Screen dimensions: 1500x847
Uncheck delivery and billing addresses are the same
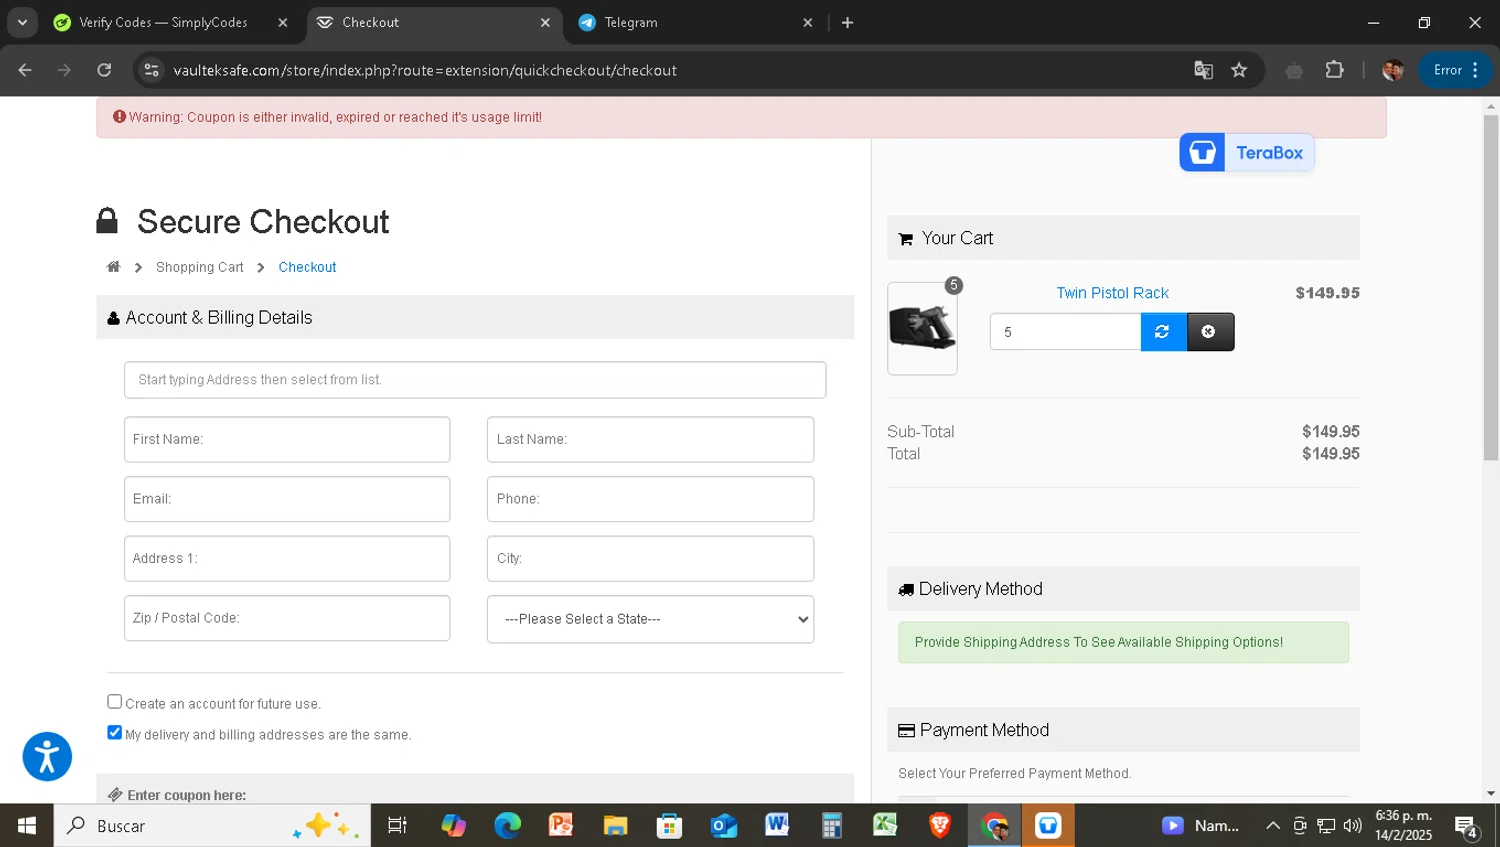tap(115, 733)
